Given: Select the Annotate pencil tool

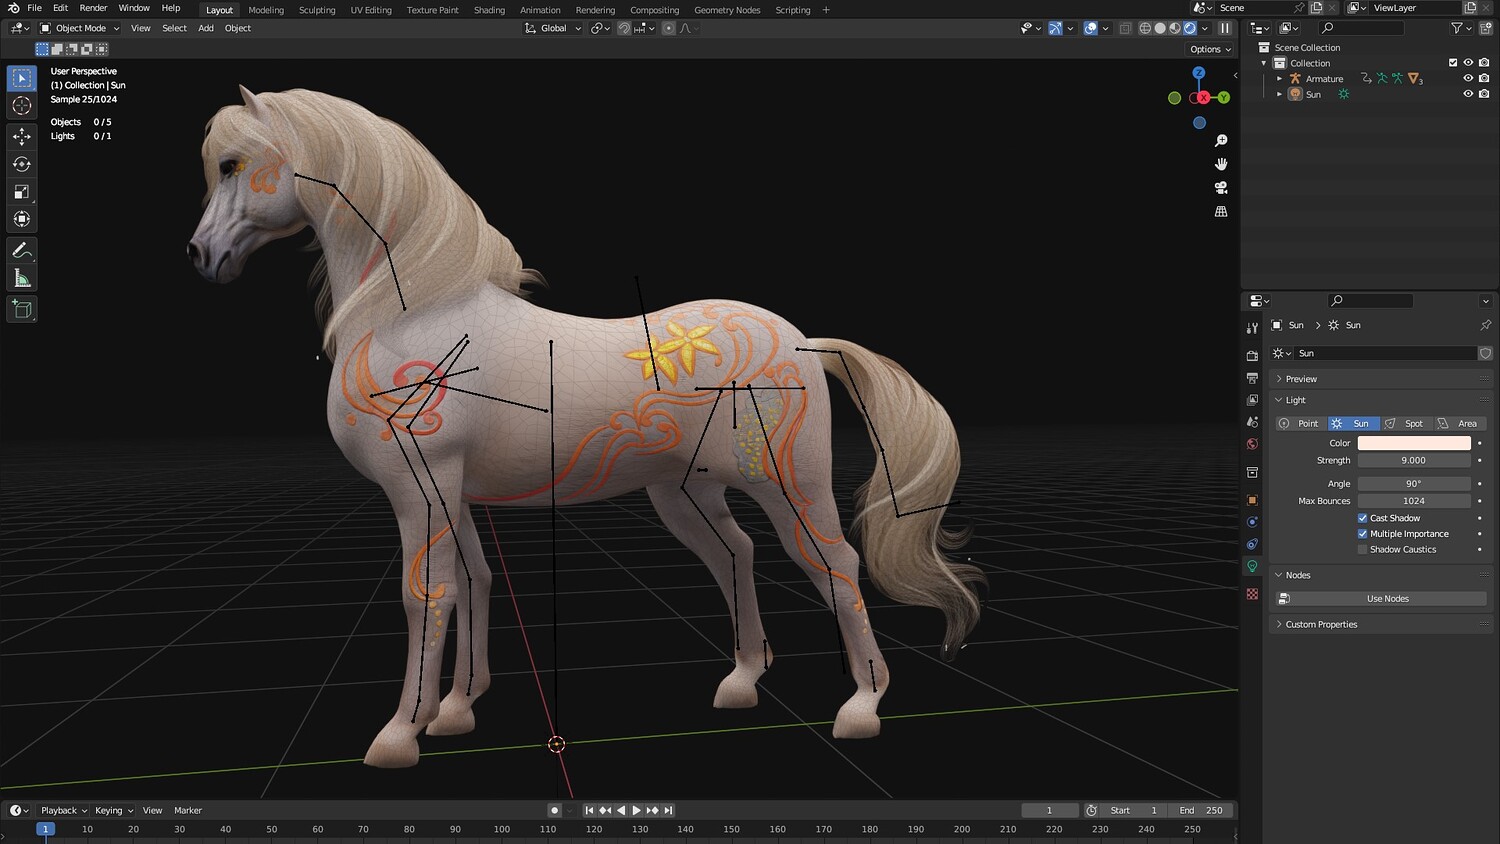Looking at the screenshot, I should pyautogui.click(x=22, y=250).
